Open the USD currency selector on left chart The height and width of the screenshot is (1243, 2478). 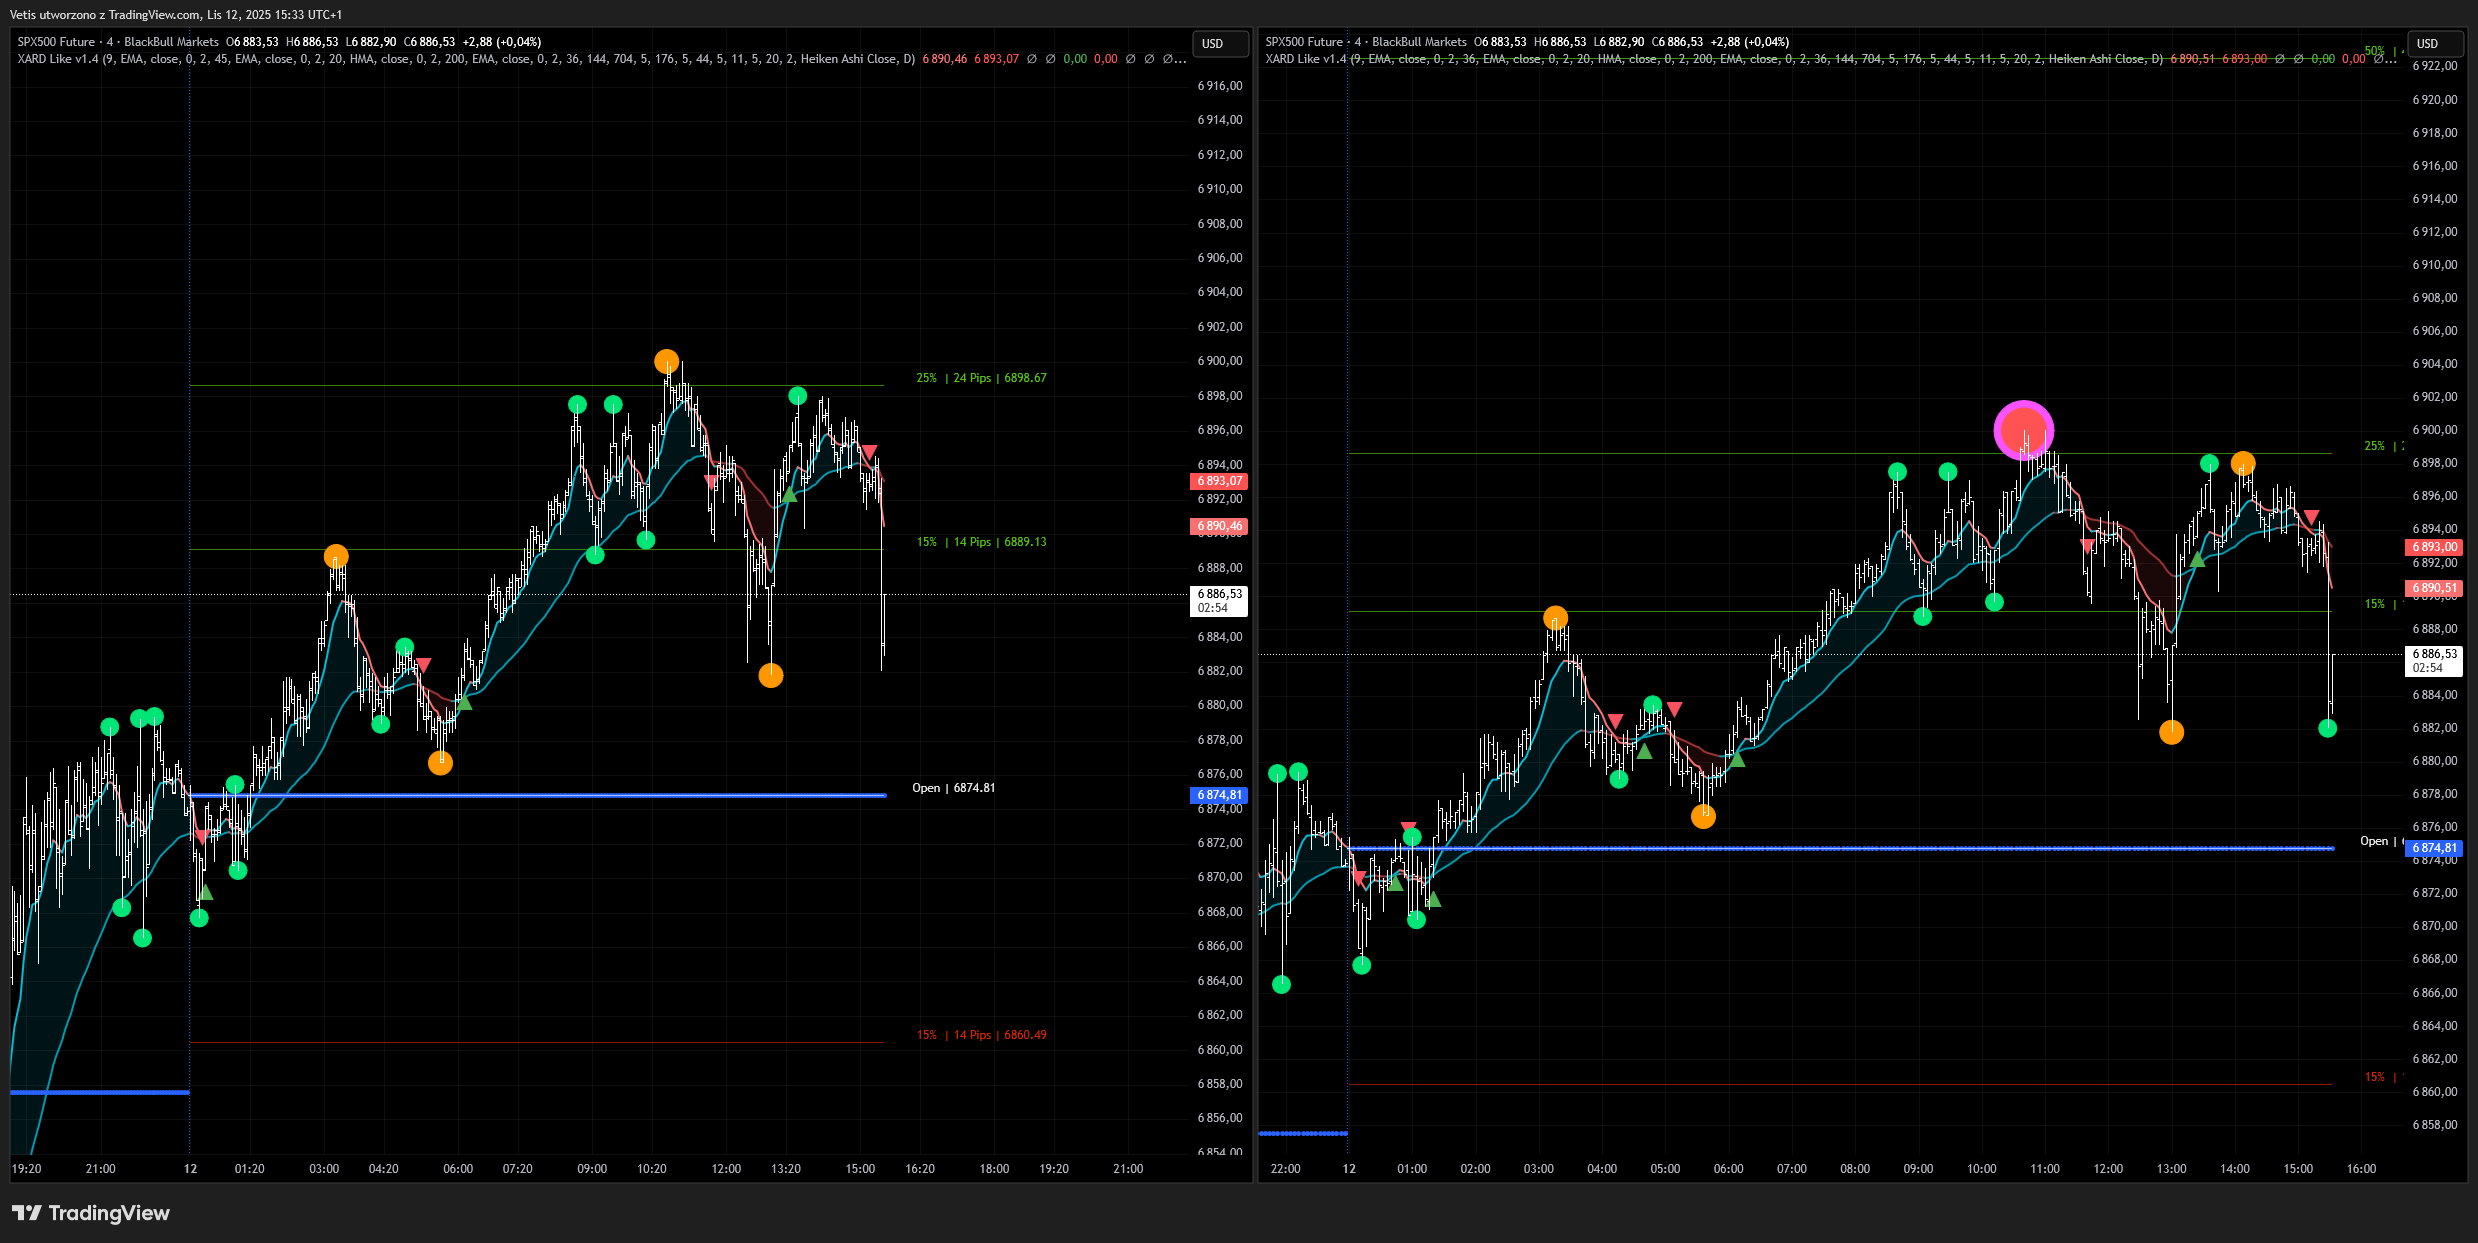[x=1219, y=44]
